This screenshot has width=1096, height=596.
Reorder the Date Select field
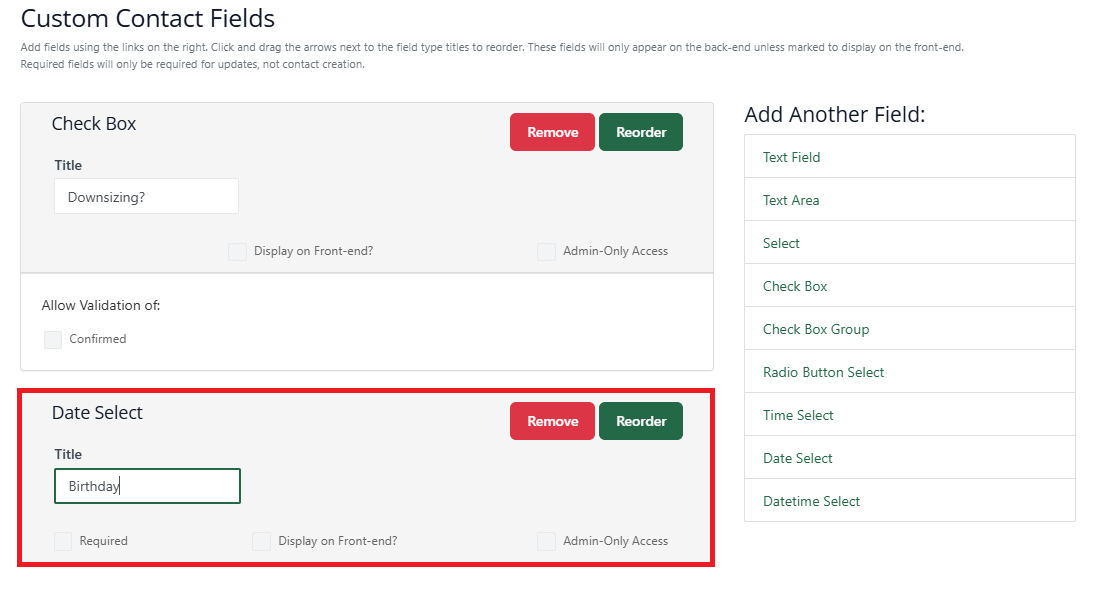[x=641, y=421]
